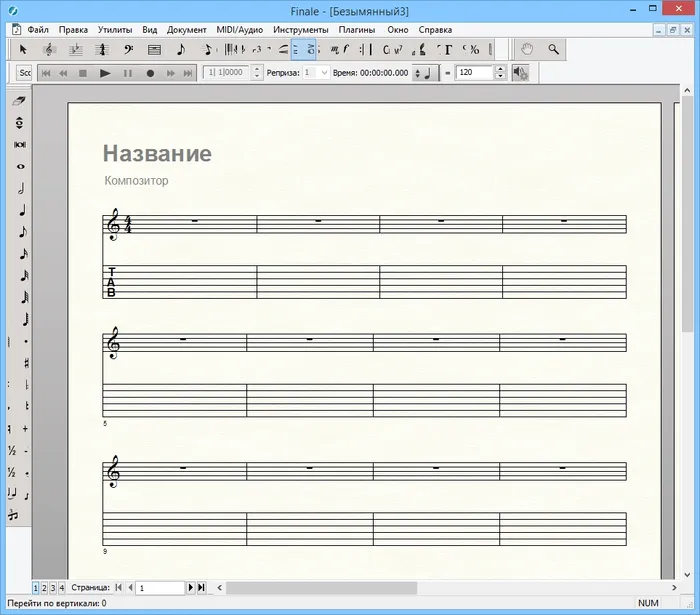This screenshot has width=700, height=615.
Task: Open the playback speaker settings
Action: [x=520, y=73]
